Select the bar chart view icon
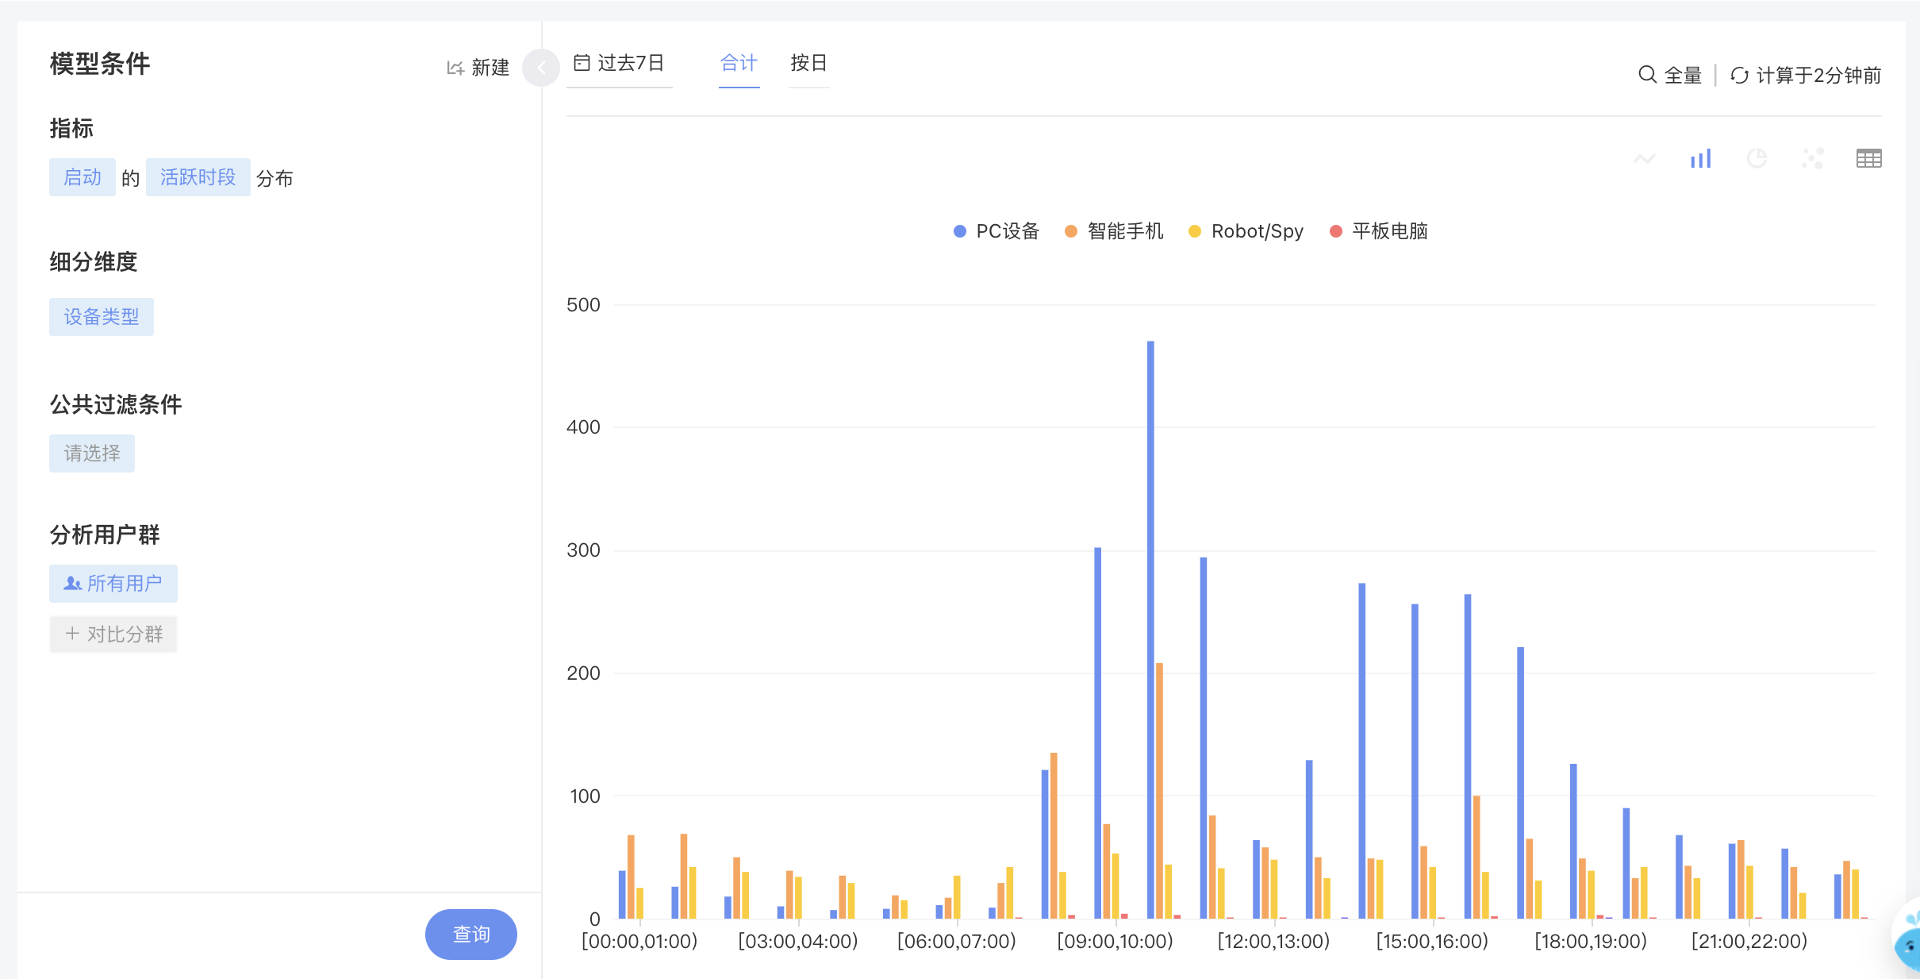This screenshot has height=980, width=1920. pyautogui.click(x=1701, y=159)
